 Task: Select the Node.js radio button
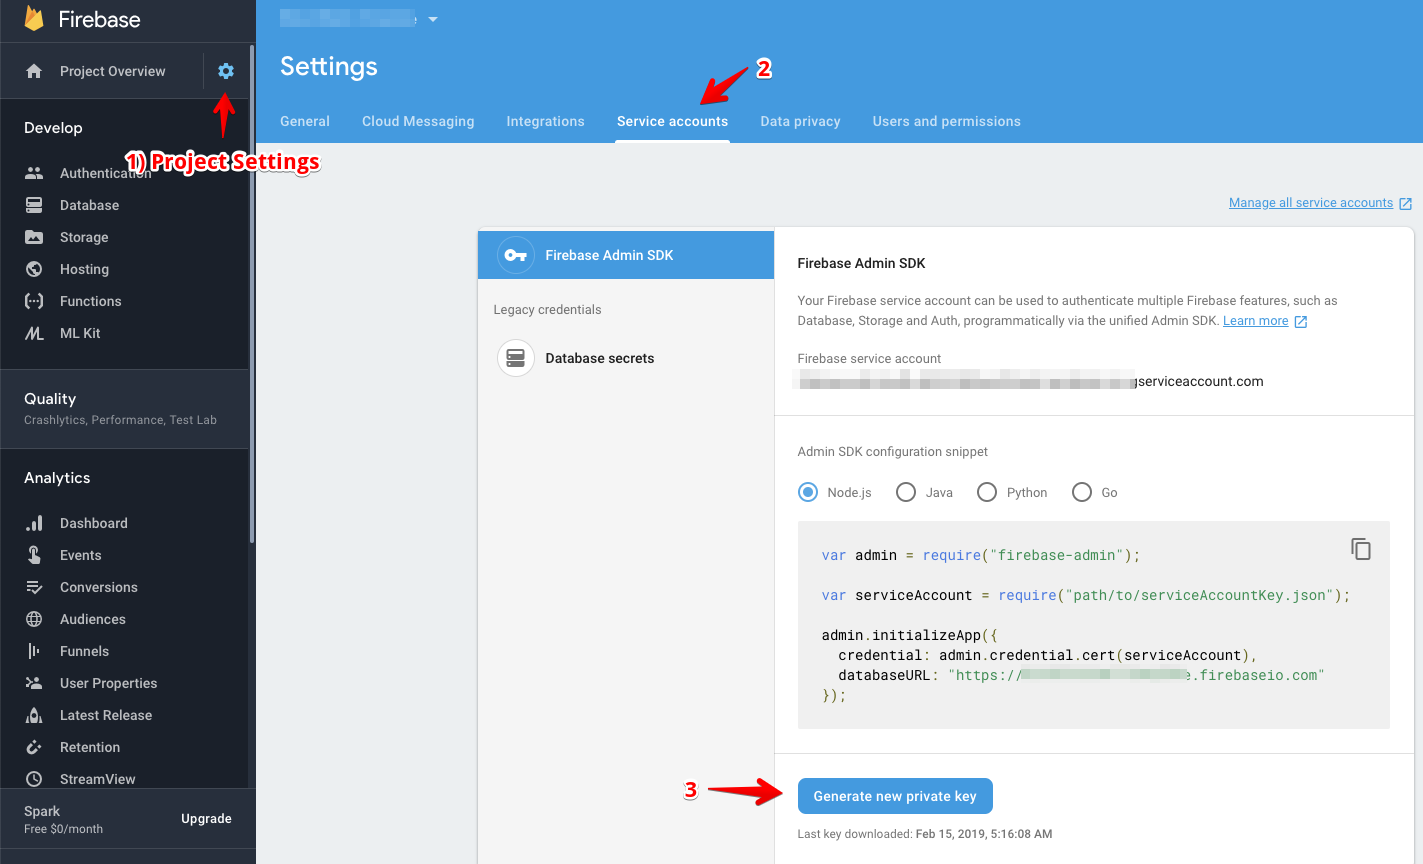(808, 492)
